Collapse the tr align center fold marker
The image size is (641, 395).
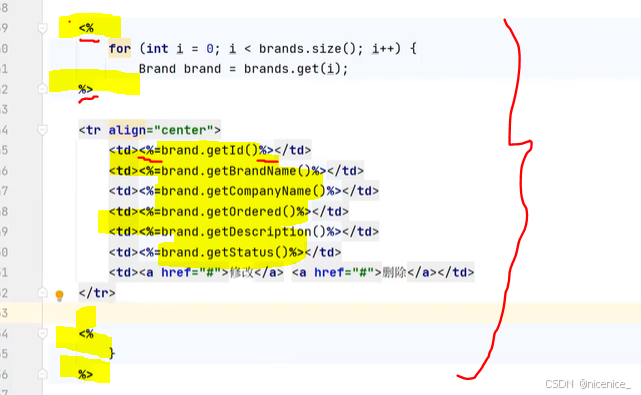43,130
